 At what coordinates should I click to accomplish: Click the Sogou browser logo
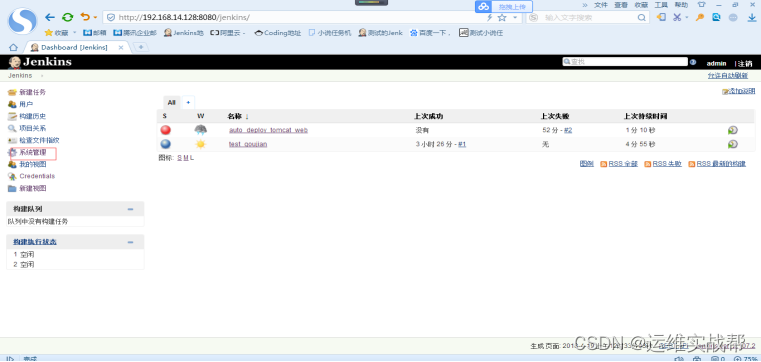tap(22, 20)
